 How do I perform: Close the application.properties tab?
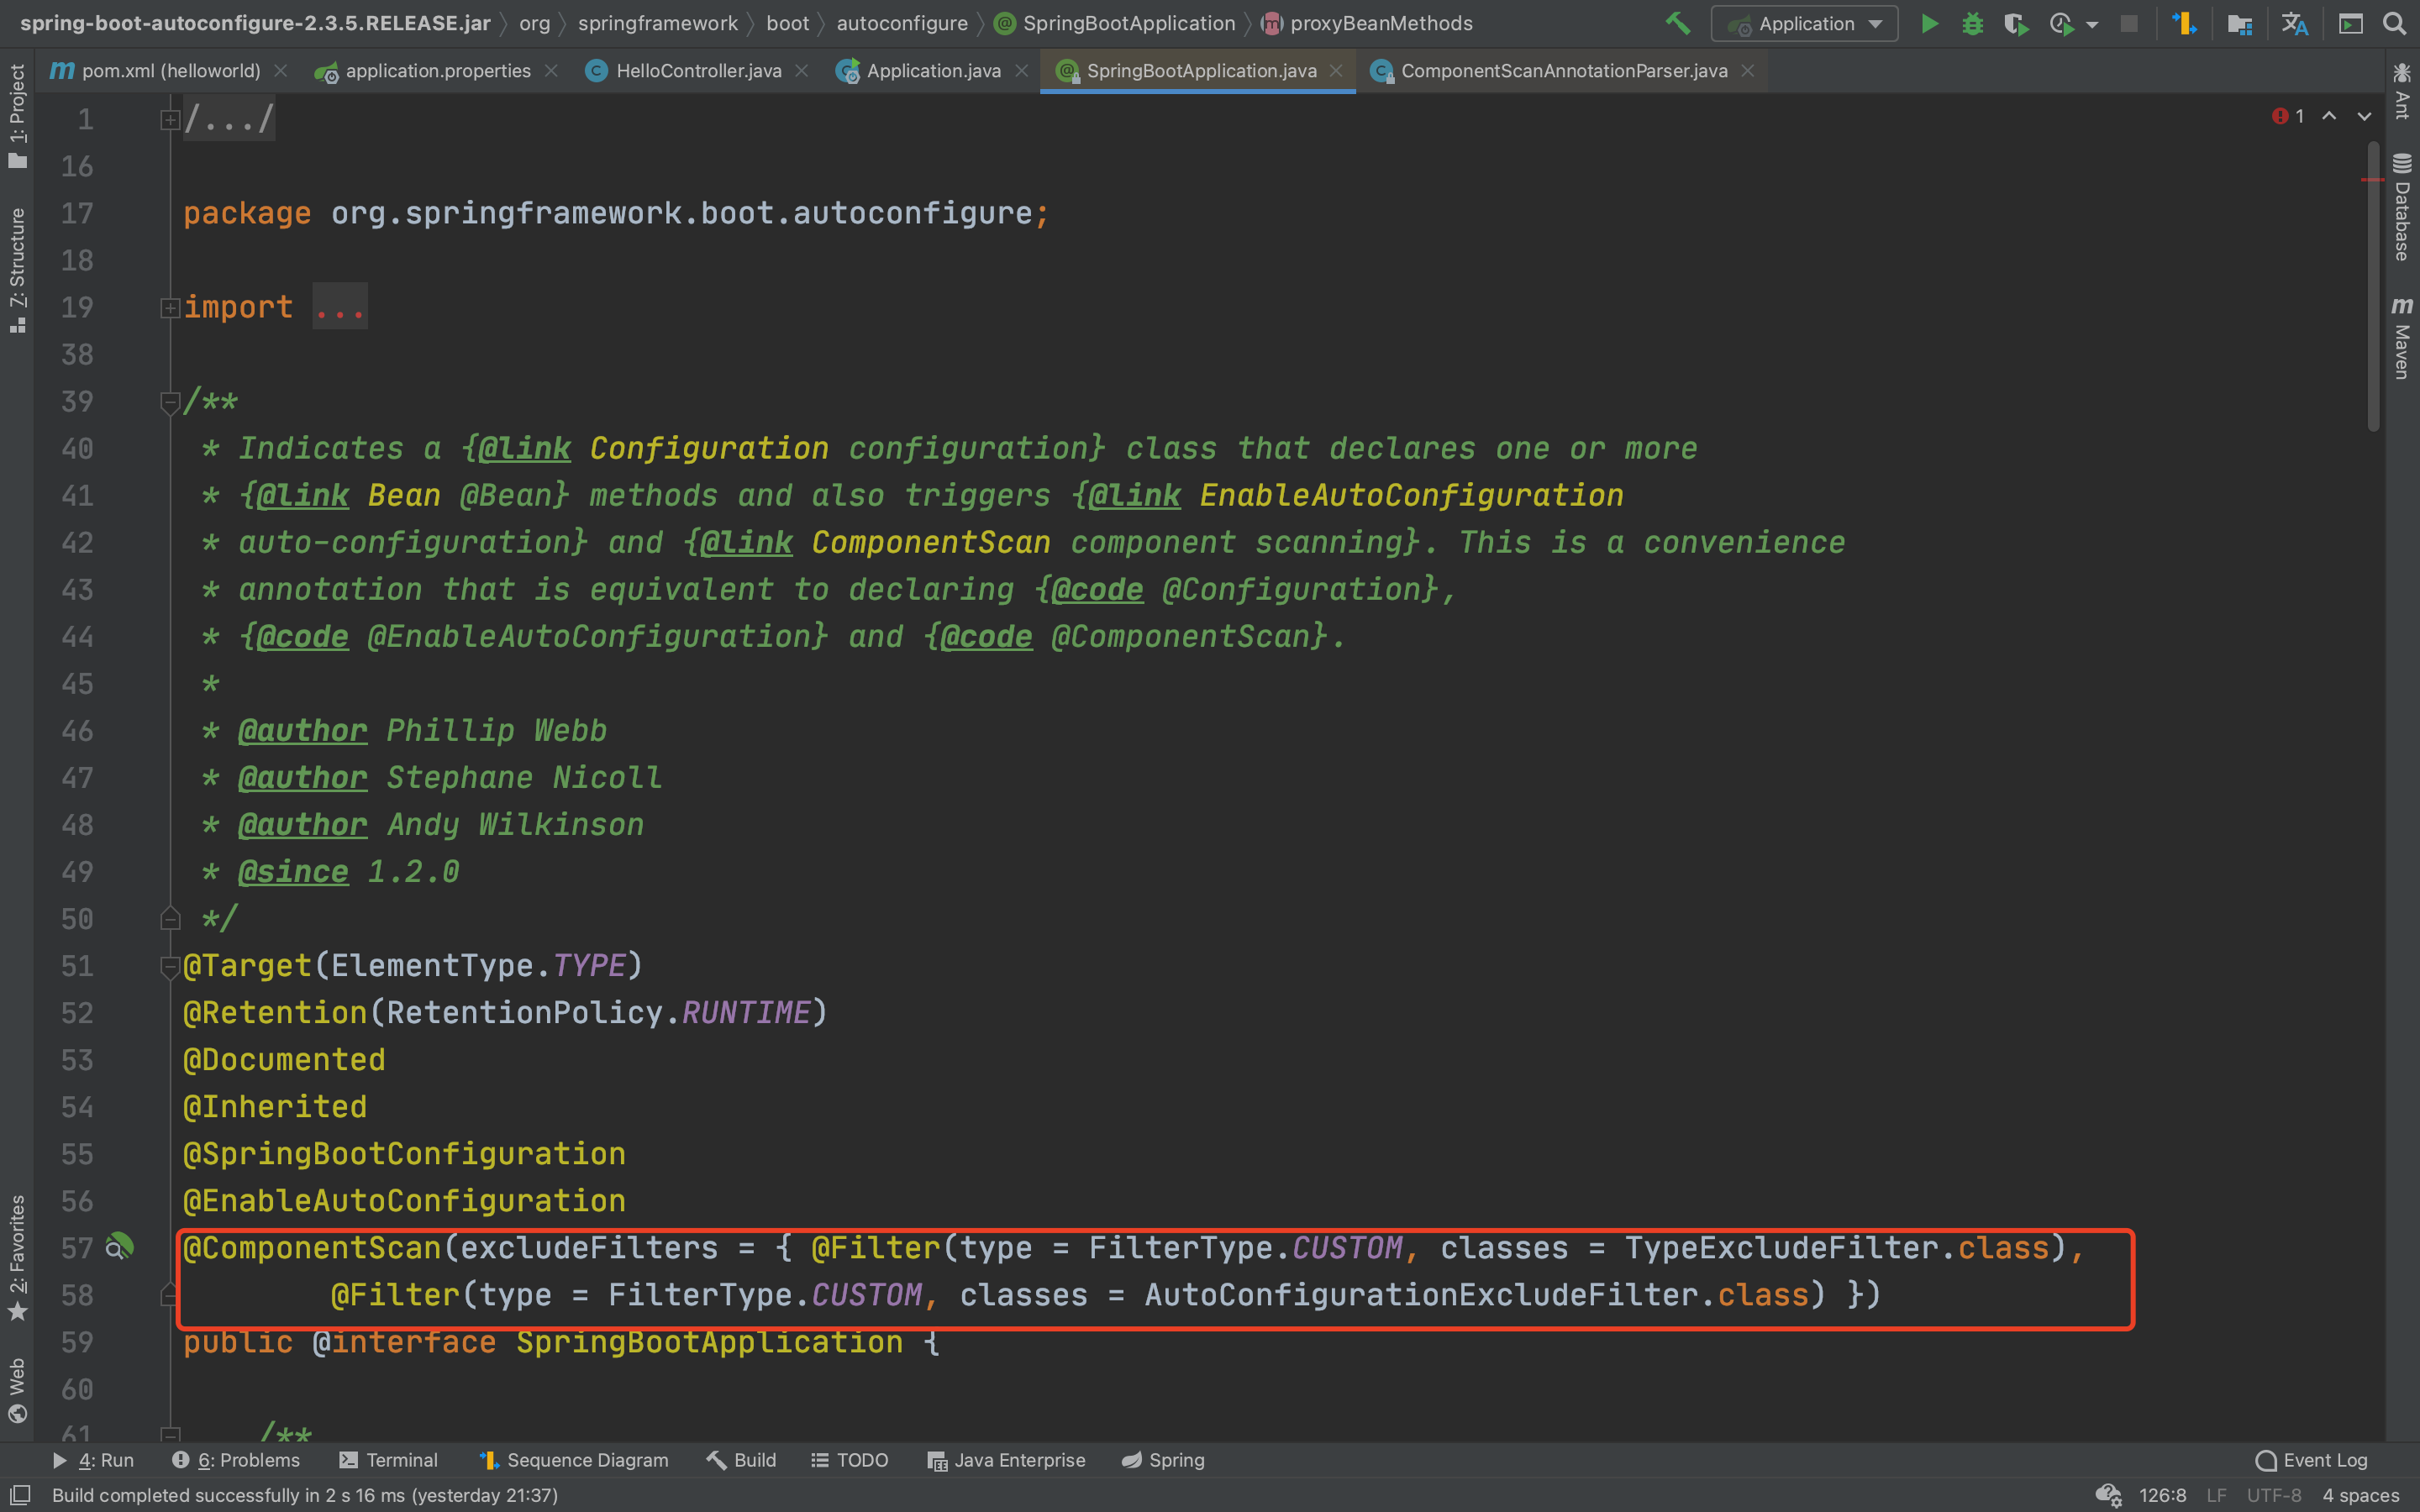tap(551, 71)
